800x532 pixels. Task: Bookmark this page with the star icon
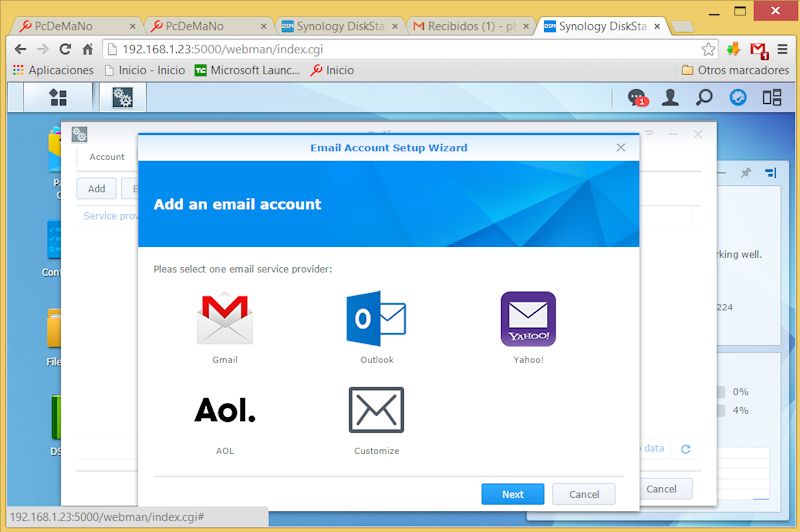[708, 49]
